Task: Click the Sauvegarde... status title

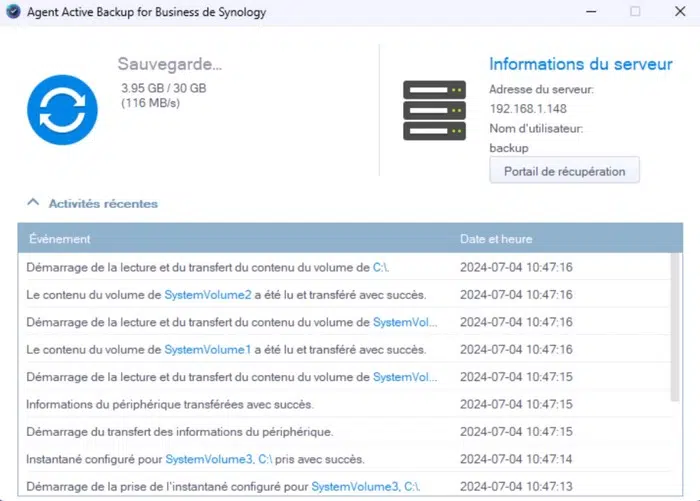Action: pos(170,64)
